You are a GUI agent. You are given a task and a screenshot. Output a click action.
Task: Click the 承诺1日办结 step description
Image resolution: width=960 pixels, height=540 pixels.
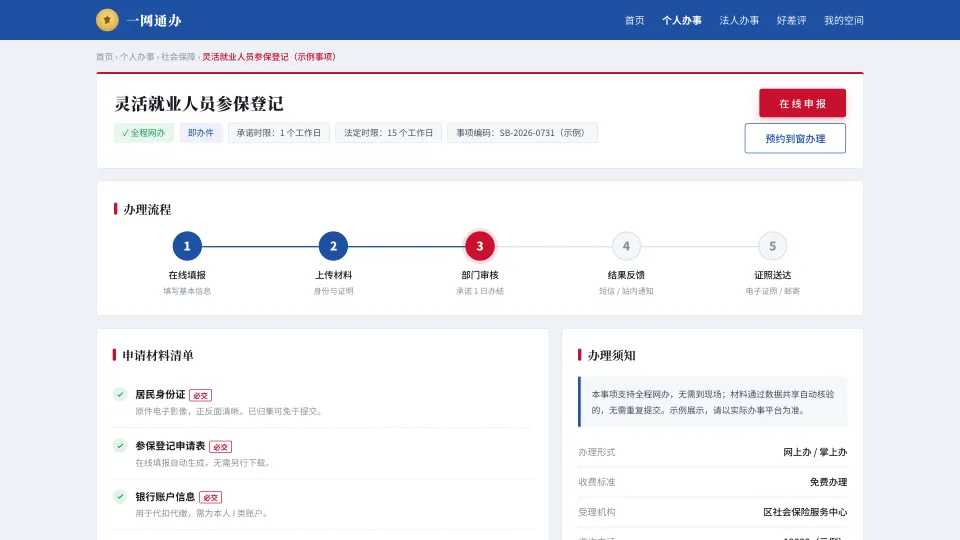480,291
